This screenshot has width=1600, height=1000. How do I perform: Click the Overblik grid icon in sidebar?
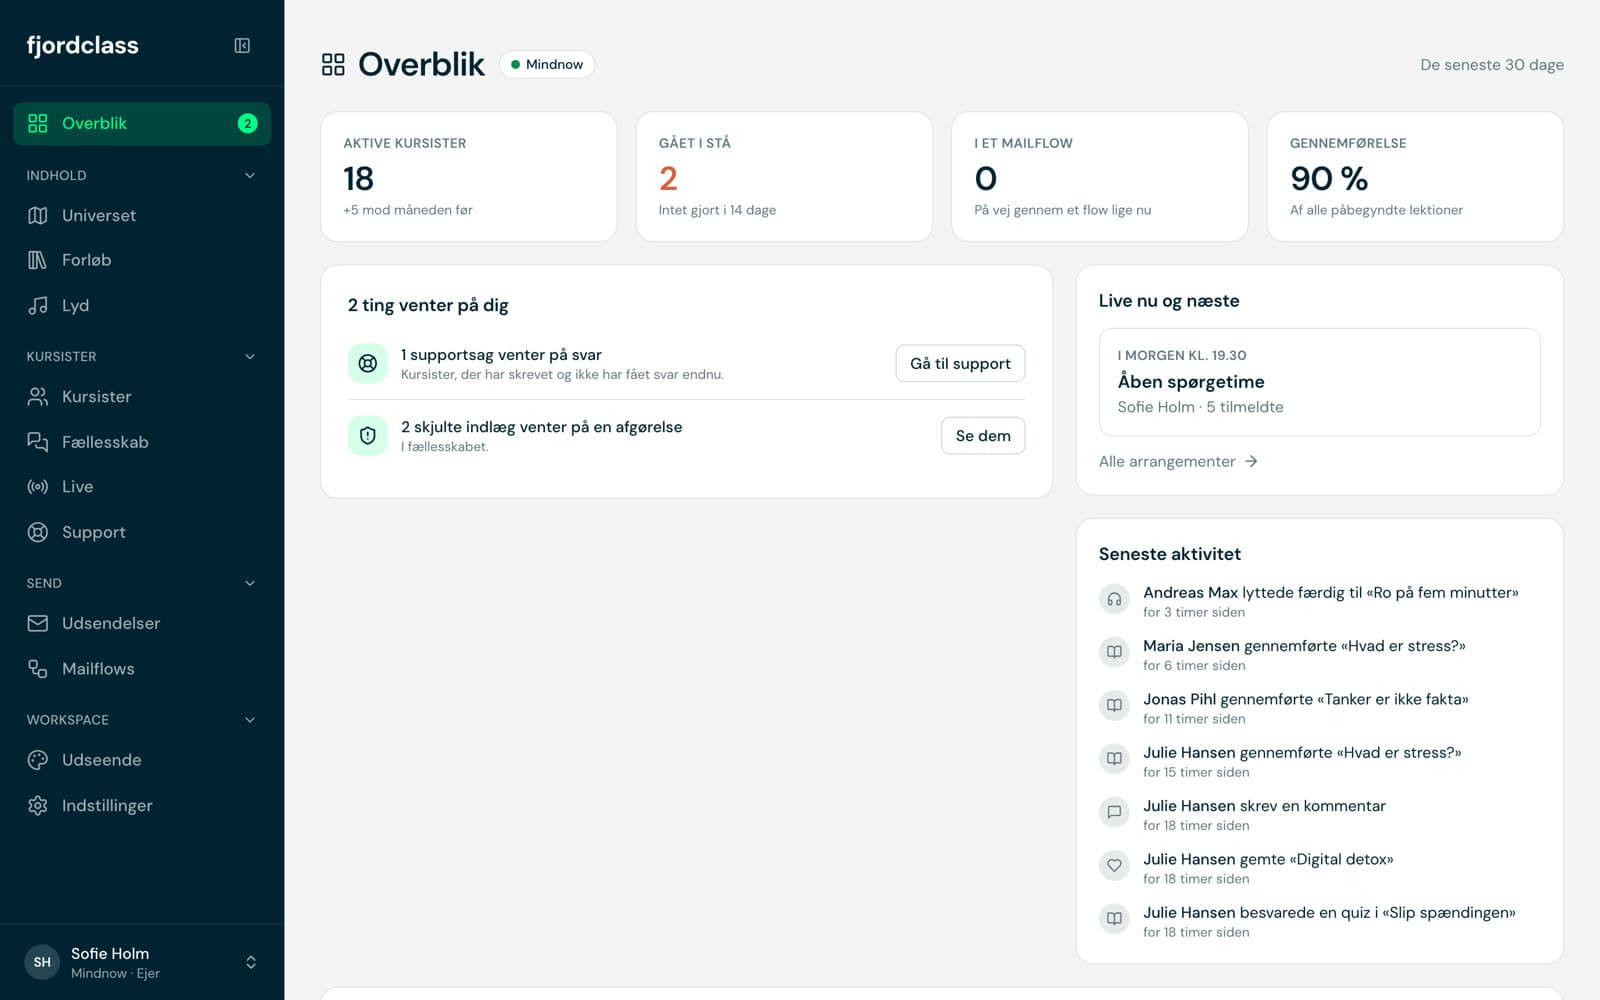[x=38, y=123]
